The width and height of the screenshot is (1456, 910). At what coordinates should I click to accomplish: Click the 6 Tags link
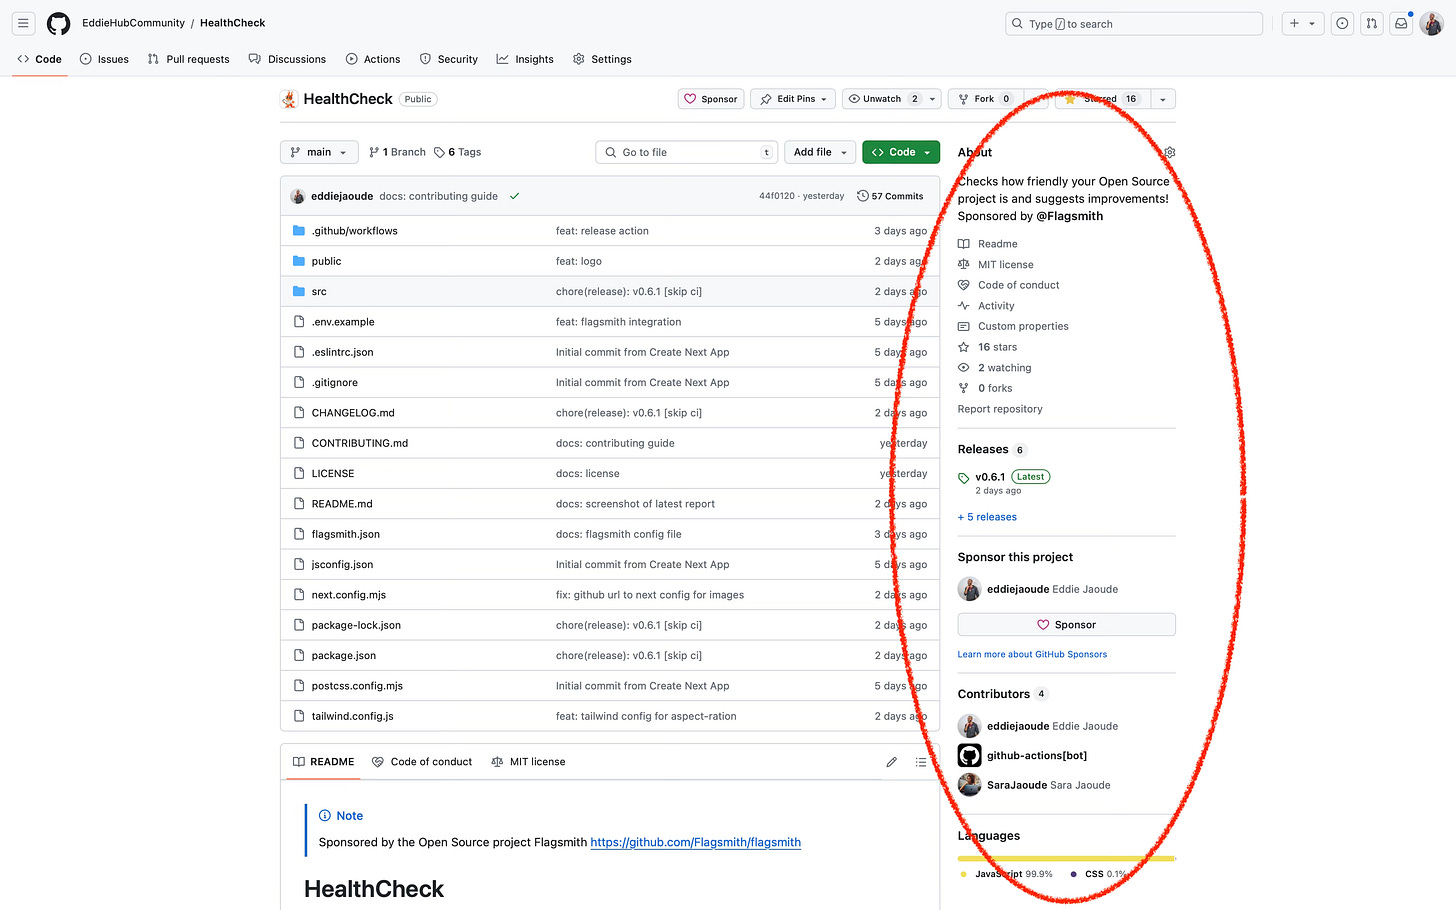(x=458, y=152)
